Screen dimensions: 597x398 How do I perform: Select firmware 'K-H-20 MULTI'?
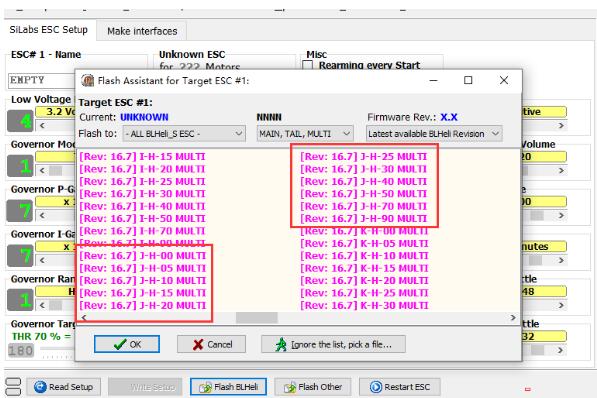pyautogui.click(x=364, y=281)
